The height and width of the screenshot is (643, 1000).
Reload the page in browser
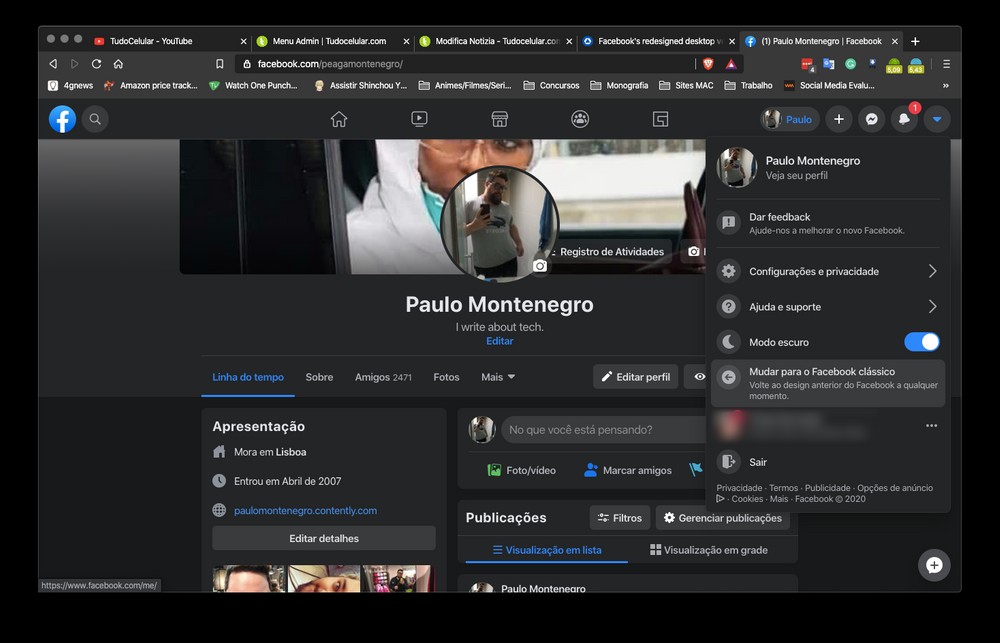click(x=96, y=64)
